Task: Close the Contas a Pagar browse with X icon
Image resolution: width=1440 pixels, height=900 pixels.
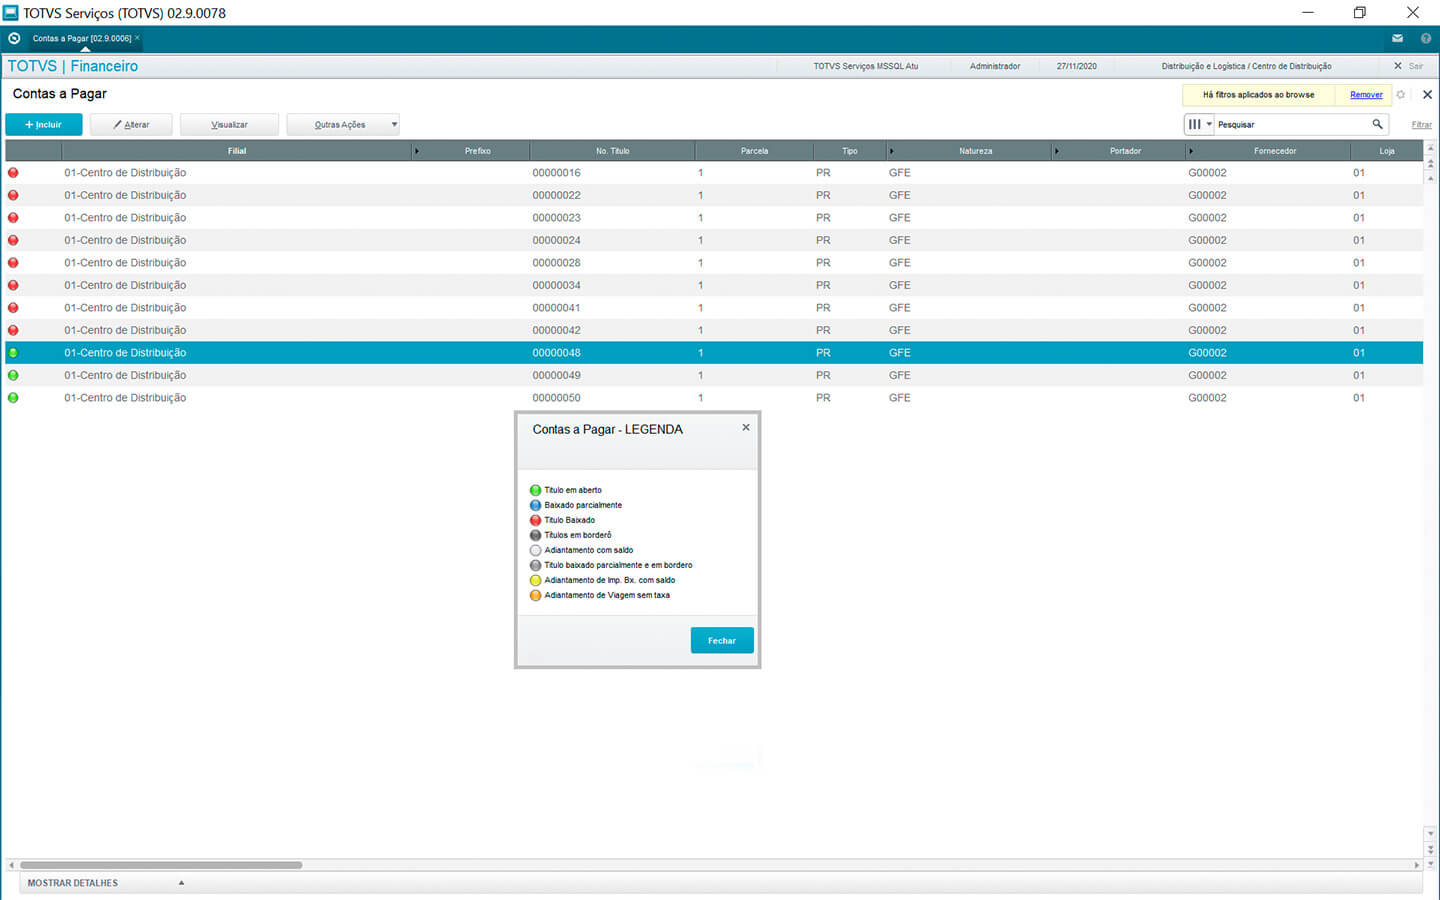Action: point(1427,95)
